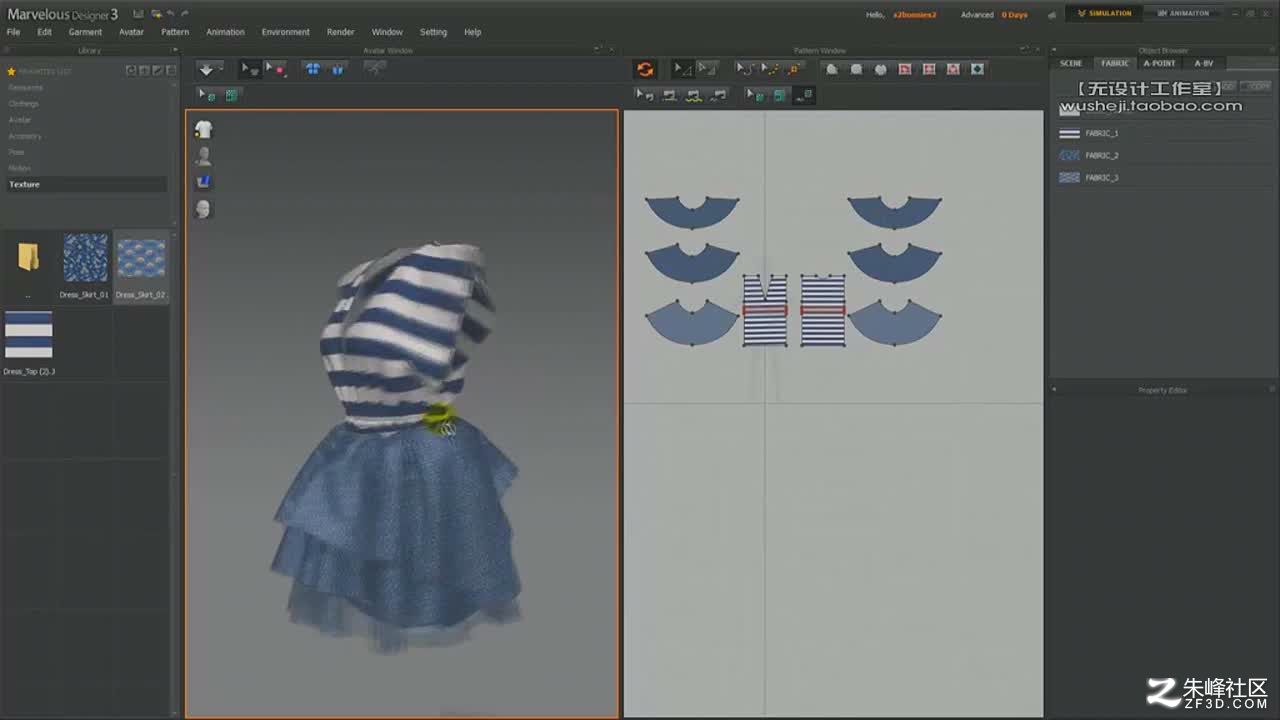
Task: Open the Pattern menu
Action: [x=175, y=32]
